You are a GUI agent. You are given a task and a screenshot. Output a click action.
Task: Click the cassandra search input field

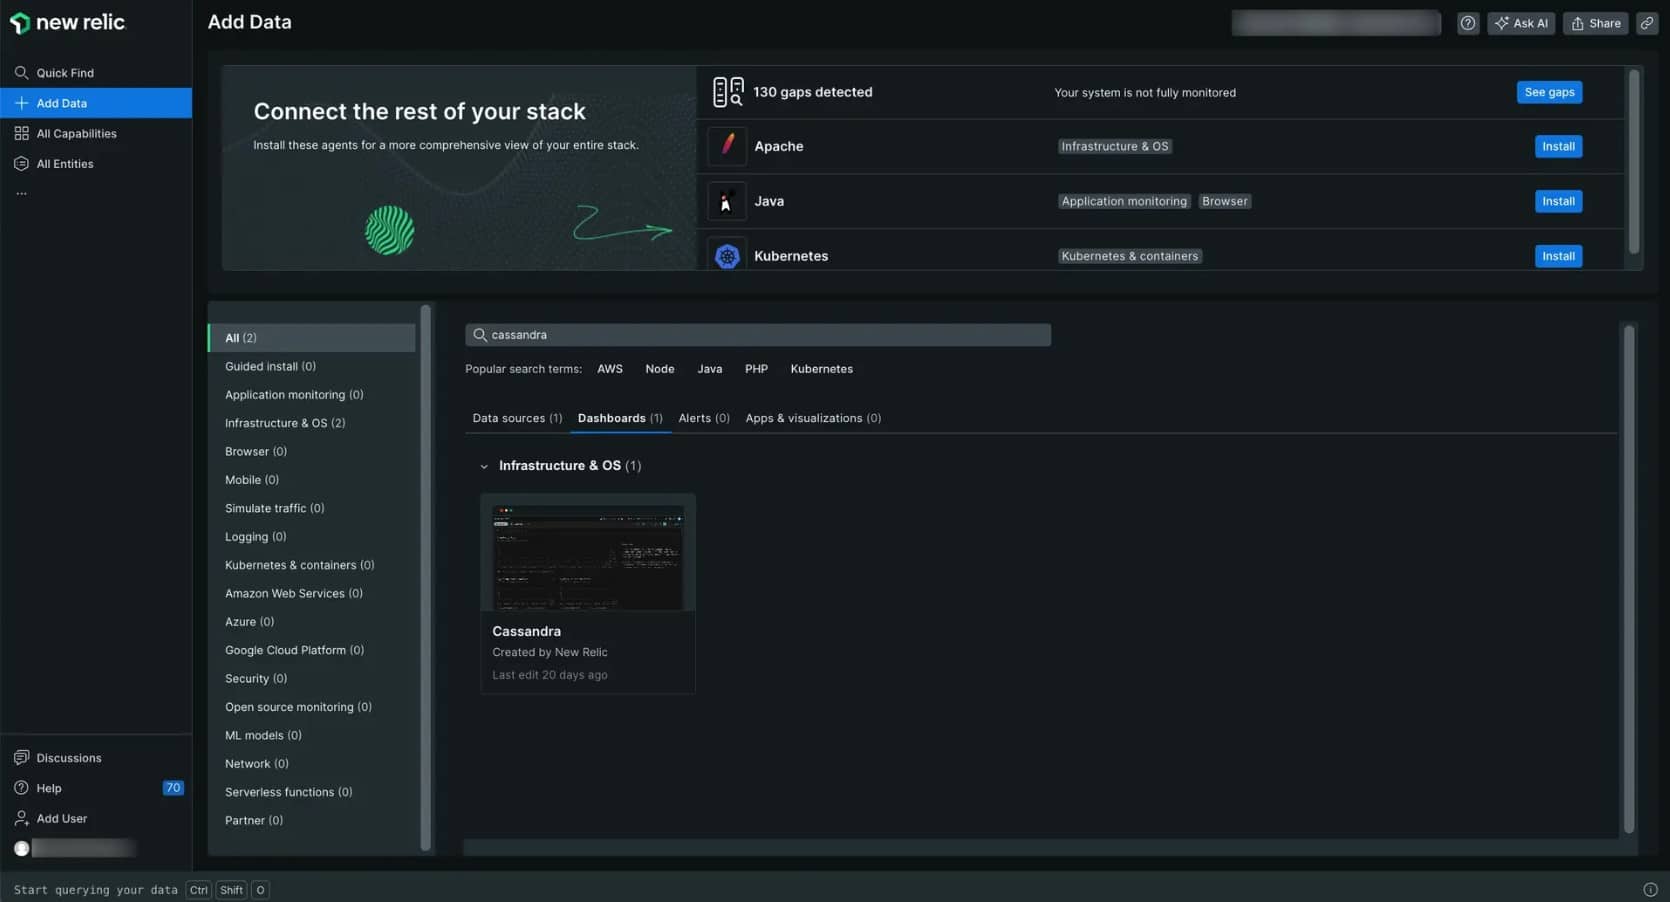[758, 335]
